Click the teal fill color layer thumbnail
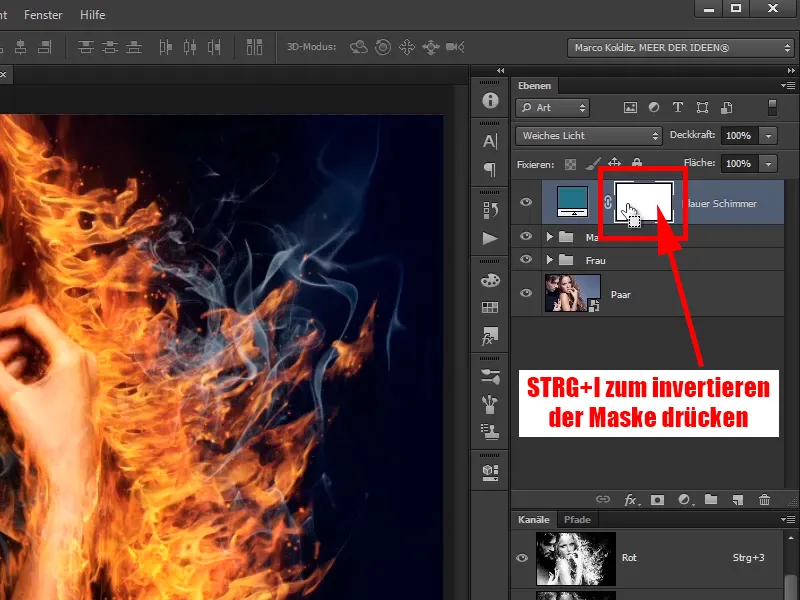Image resolution: width=800 pixels, height=600 pixels. pos(572,202)
